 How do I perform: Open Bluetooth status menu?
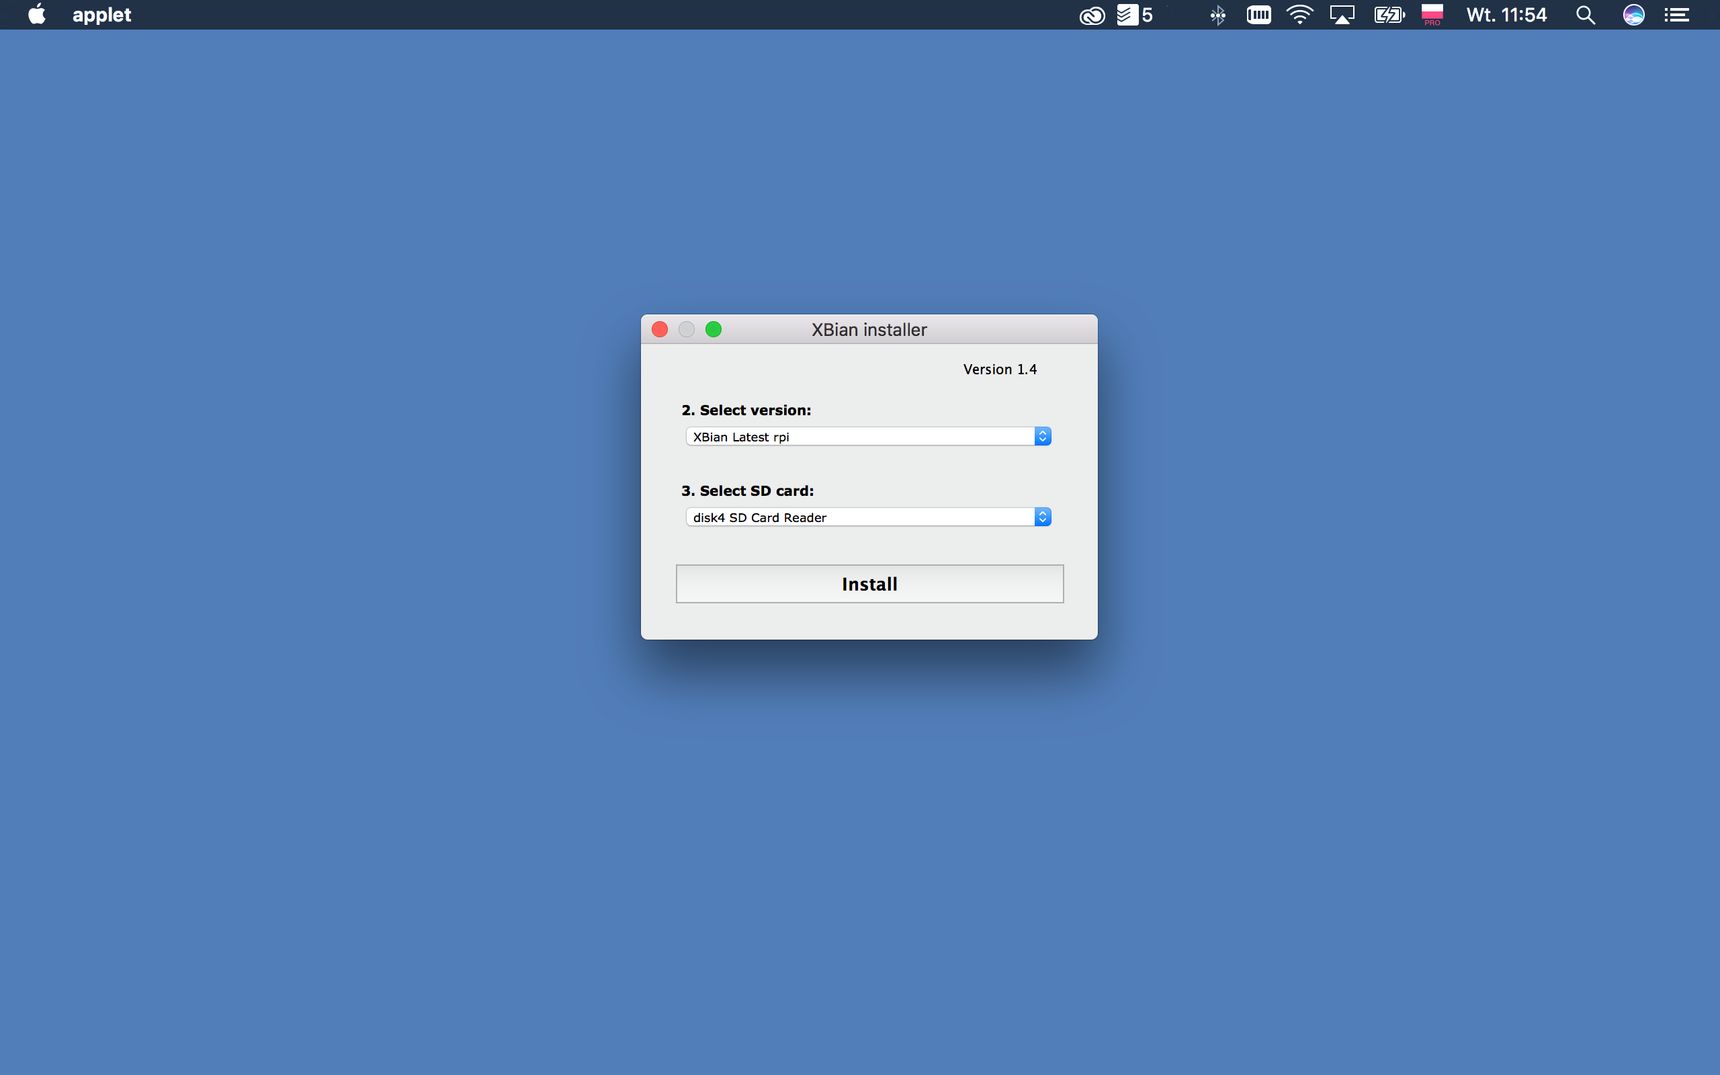1217,15
